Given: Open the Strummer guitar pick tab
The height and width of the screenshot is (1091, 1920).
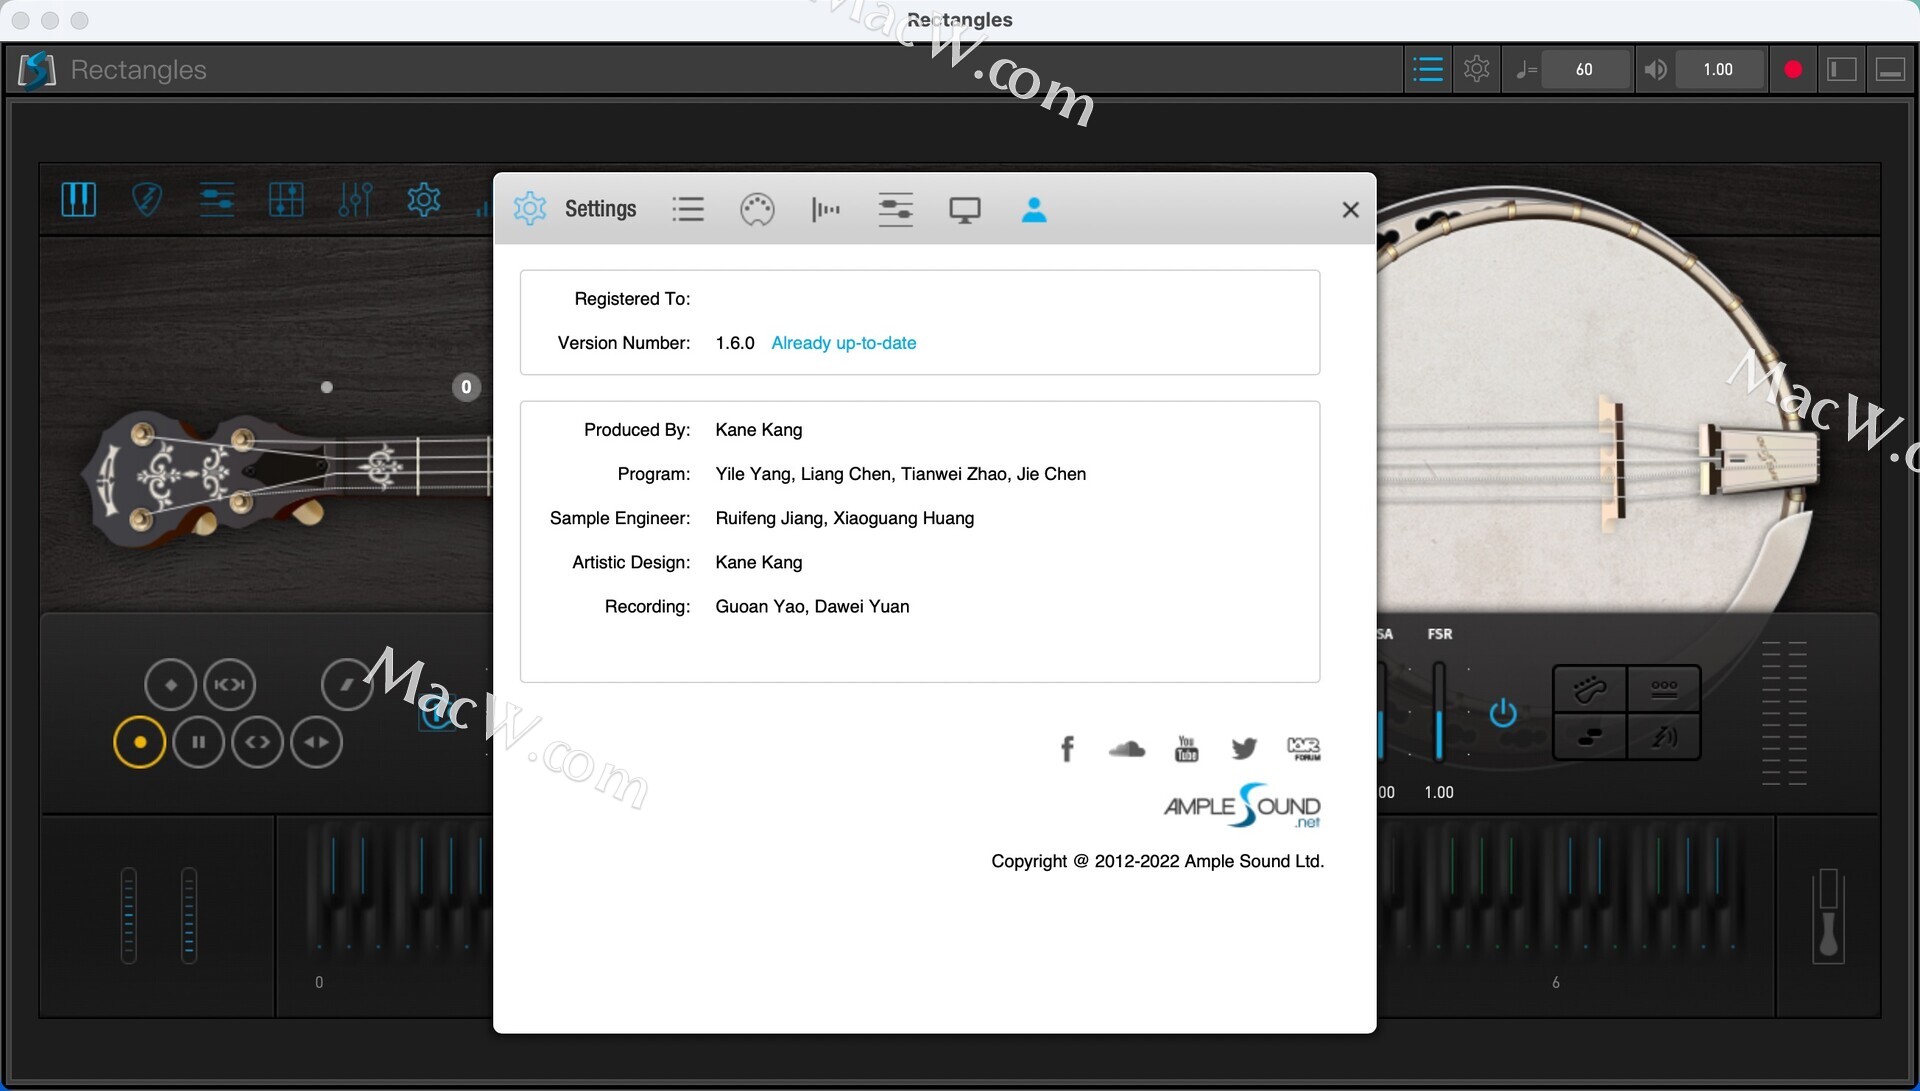Looking at the screenshot, I should coord(147,200).
